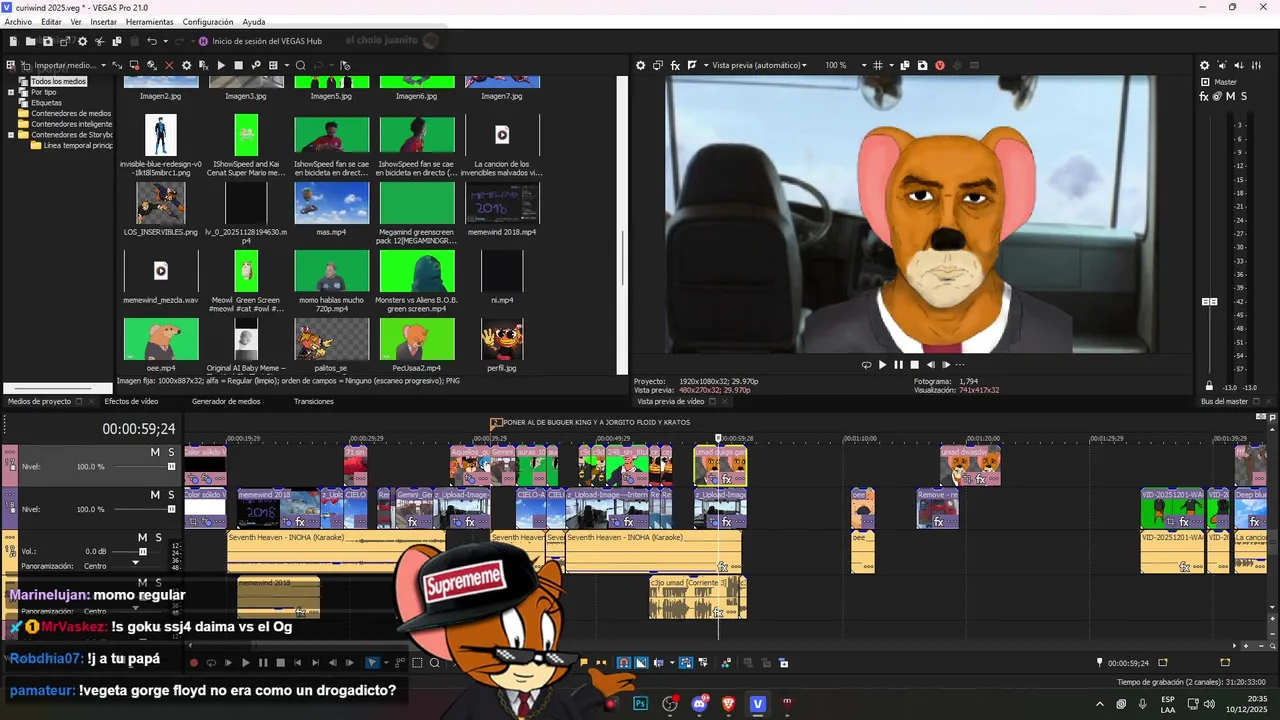Copy snapshot to clipboard in preview toolbar
This screenshot has height=720, width=1280.
click(x=905, y=65)
